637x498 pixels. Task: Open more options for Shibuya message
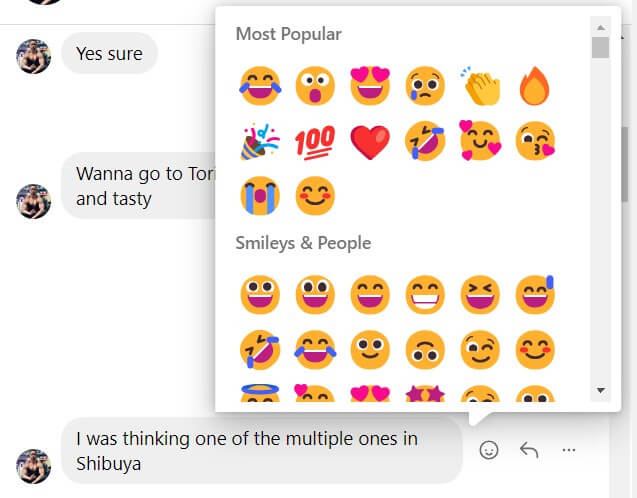click(x=569, y=450)
